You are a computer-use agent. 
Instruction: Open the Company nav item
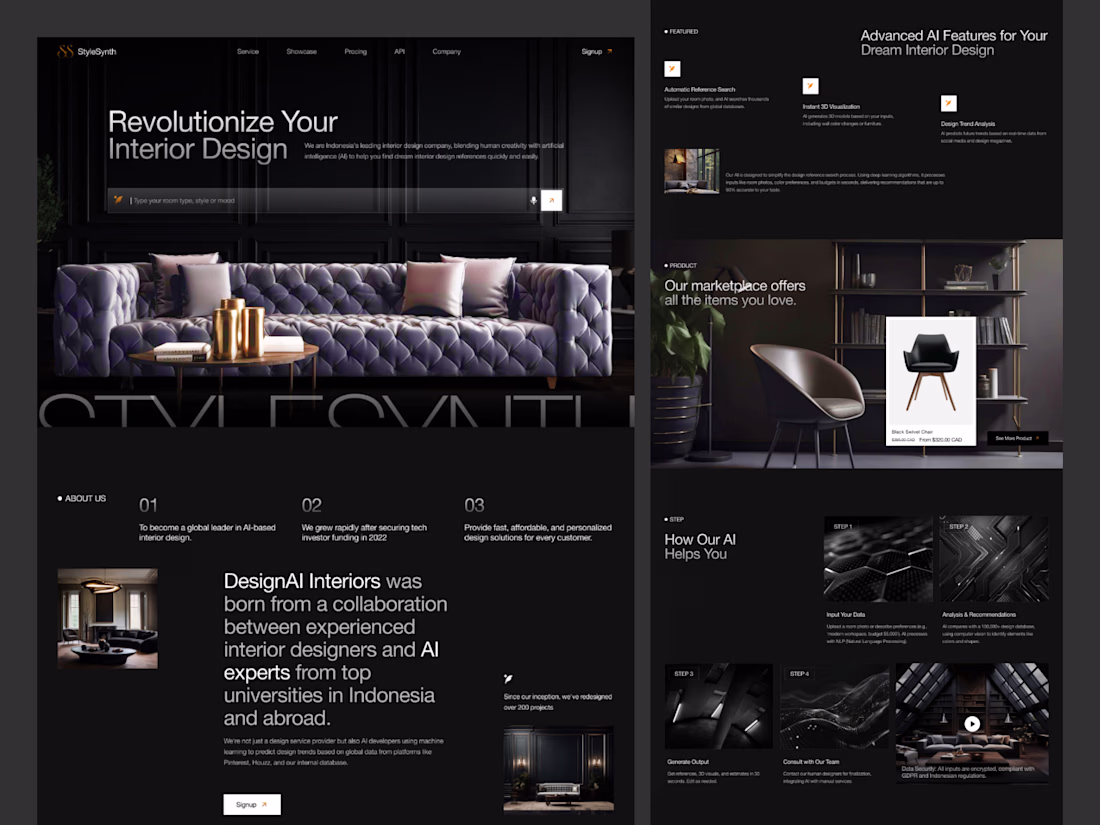446,51
